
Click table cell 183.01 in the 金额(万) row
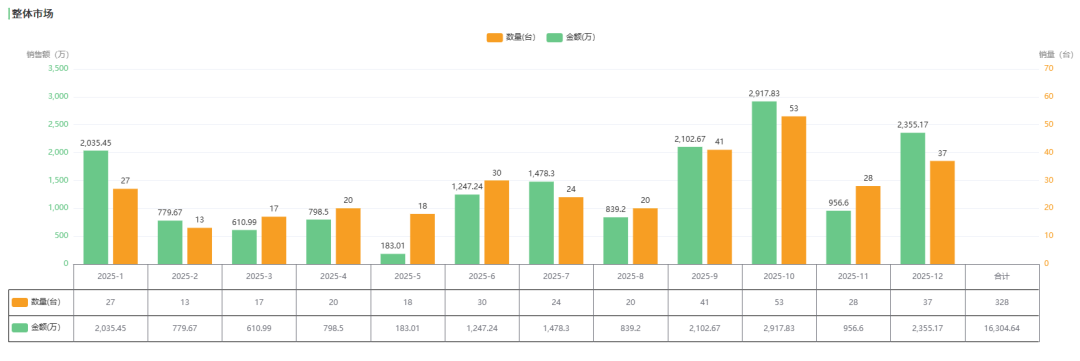[x=408, y=329]
